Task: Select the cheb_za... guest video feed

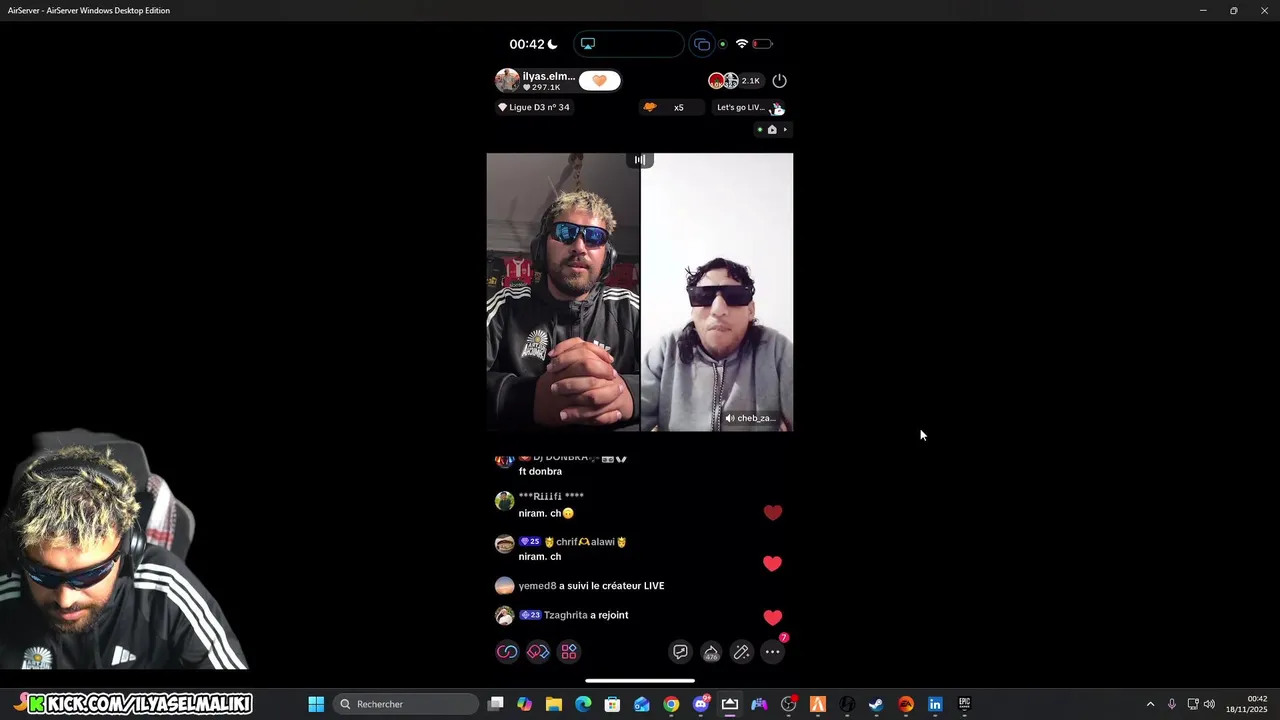Action: 717,292
